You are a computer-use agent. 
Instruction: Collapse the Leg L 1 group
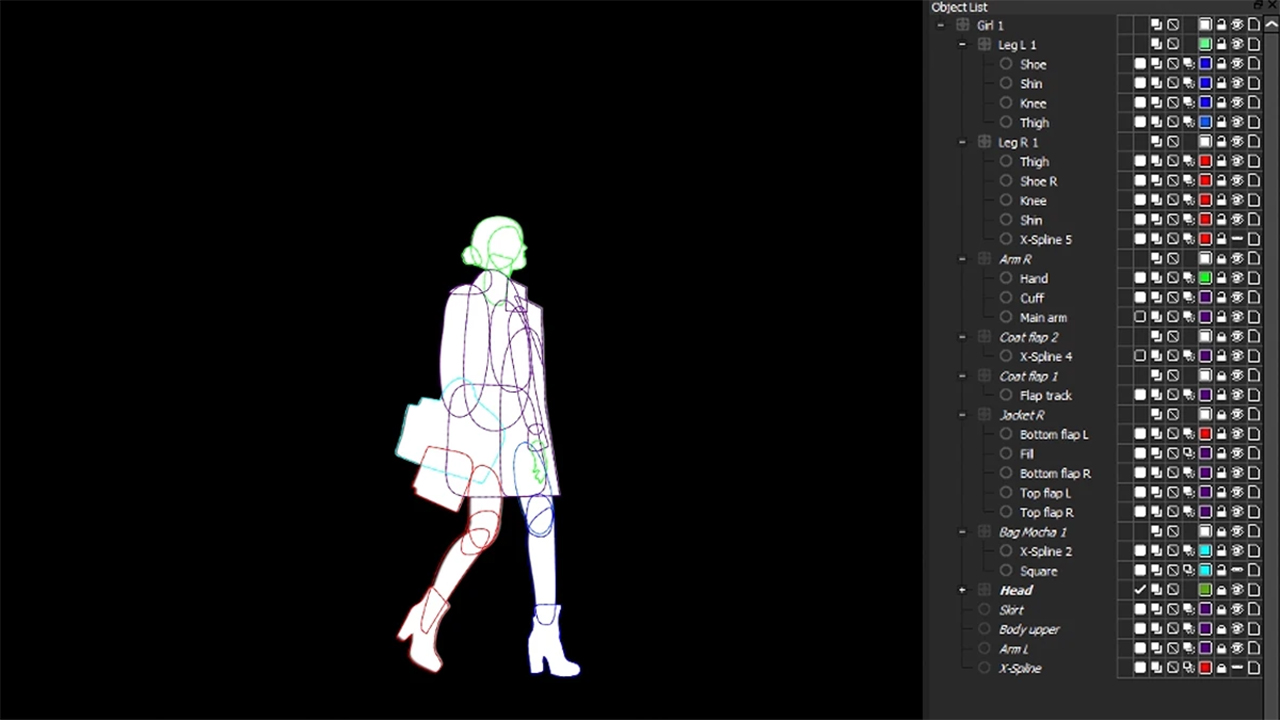(x=962, y=44)
